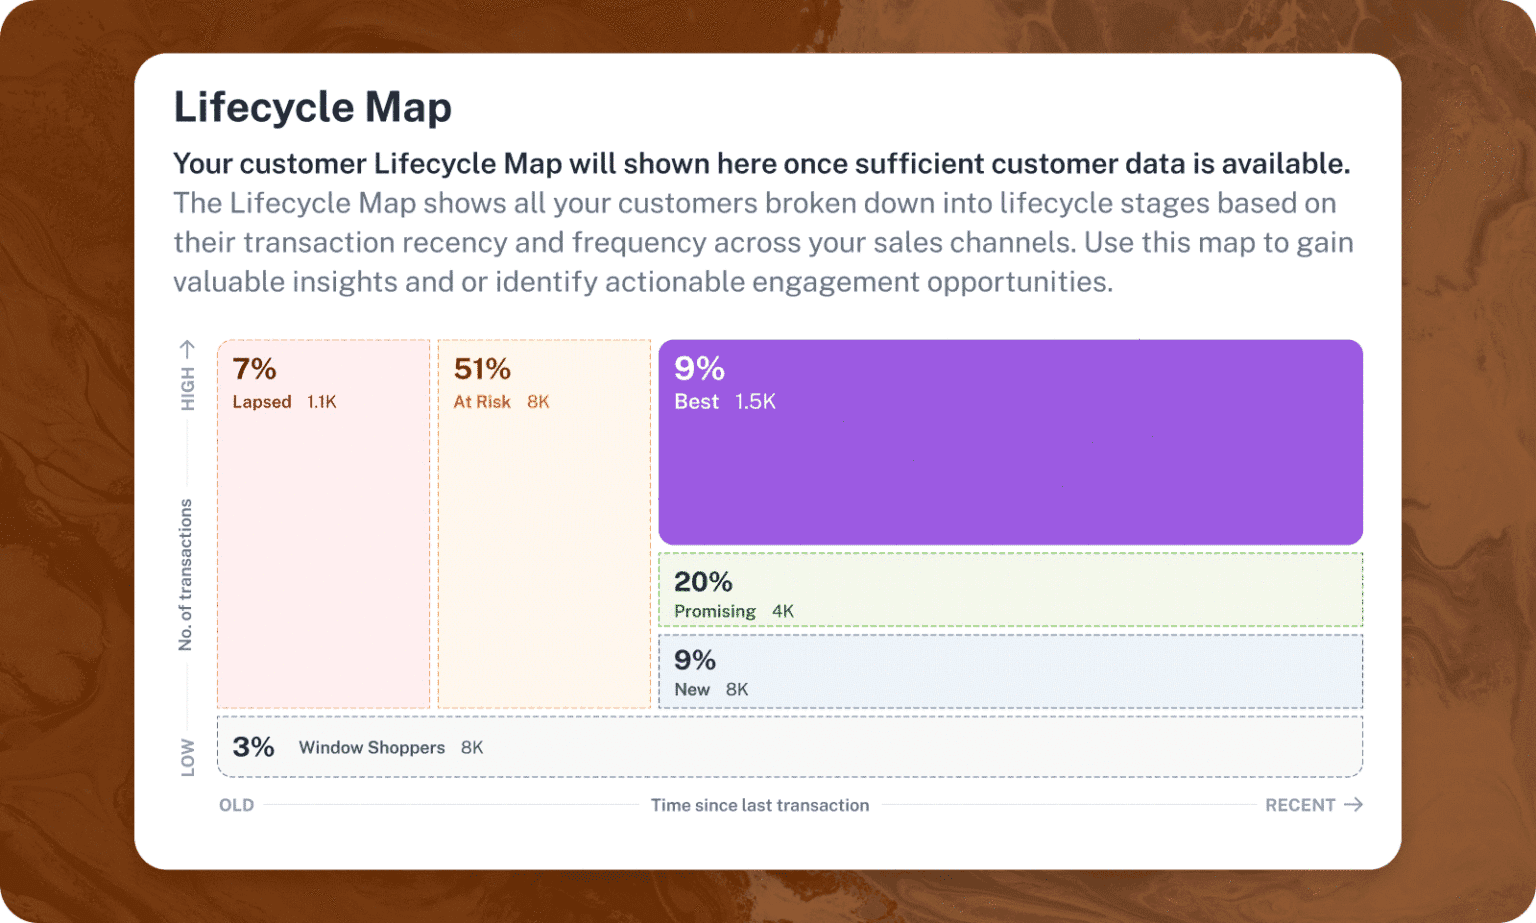Screen dimensions: 1536x923
Task: Click the 1.5K Best customer count
Action: point(755,402)
